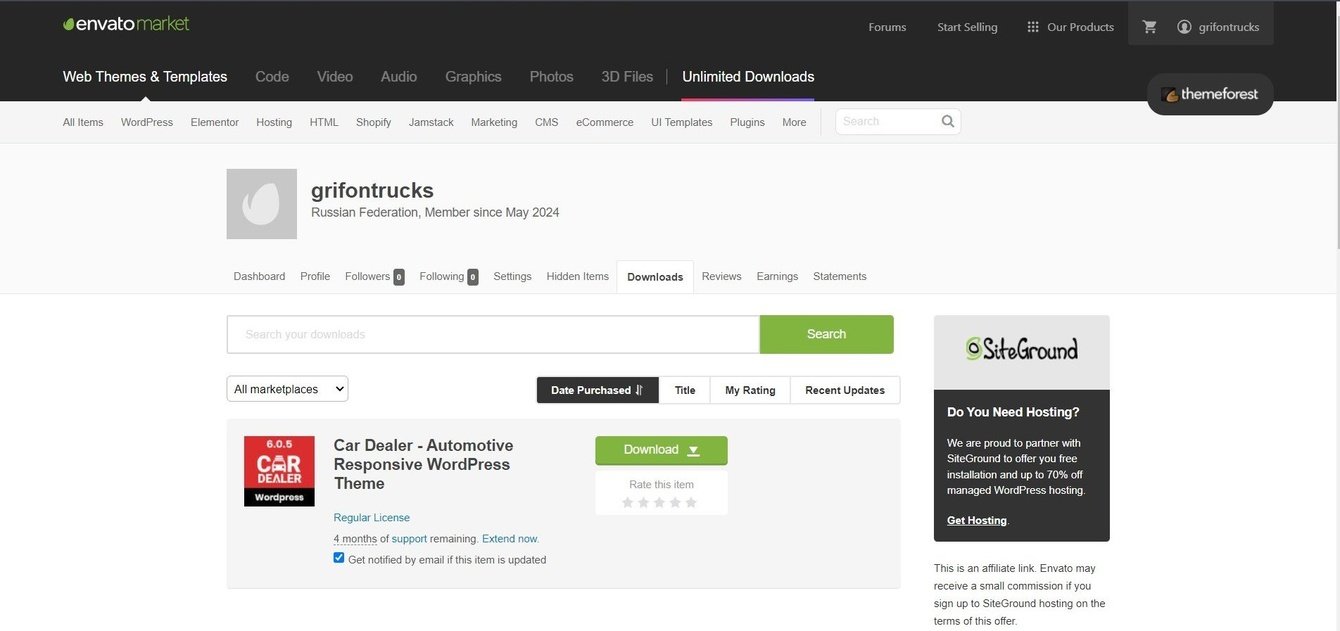Focus the Search your downloads field

pyautogui.click(x=493, y=334)
